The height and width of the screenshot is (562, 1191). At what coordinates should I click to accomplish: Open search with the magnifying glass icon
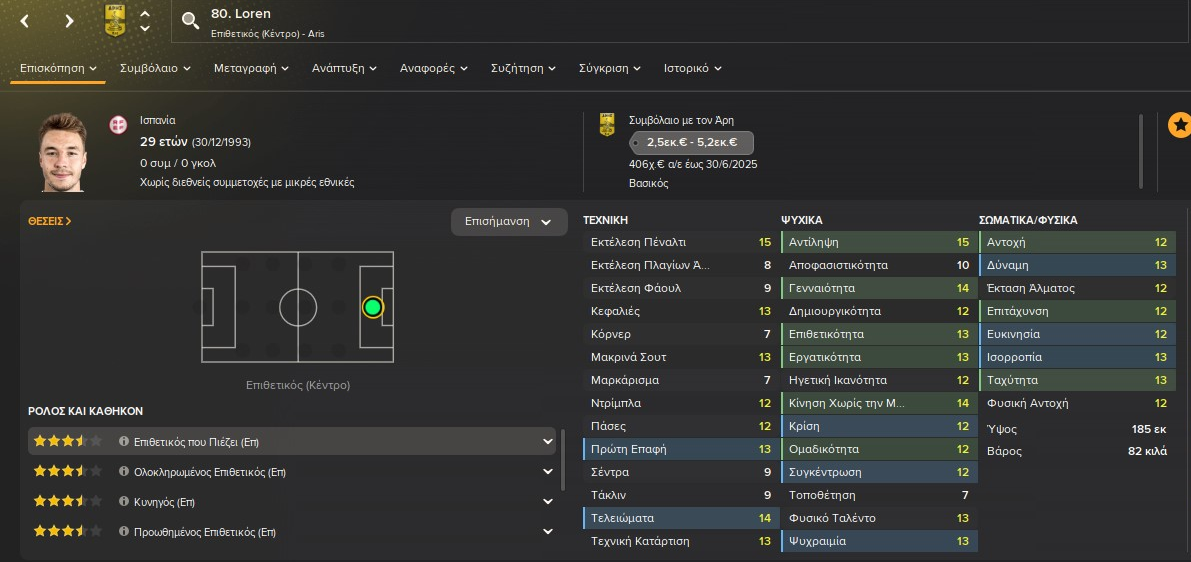click(191, 21)
